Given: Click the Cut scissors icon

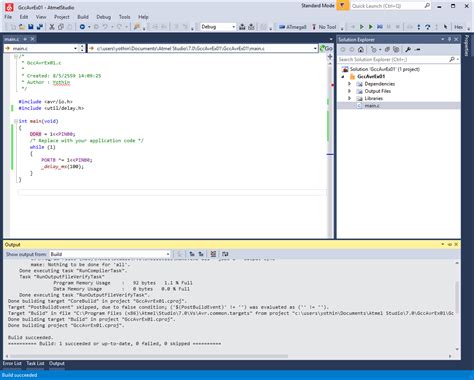Looking at the screenshot, I should [52, 27].
